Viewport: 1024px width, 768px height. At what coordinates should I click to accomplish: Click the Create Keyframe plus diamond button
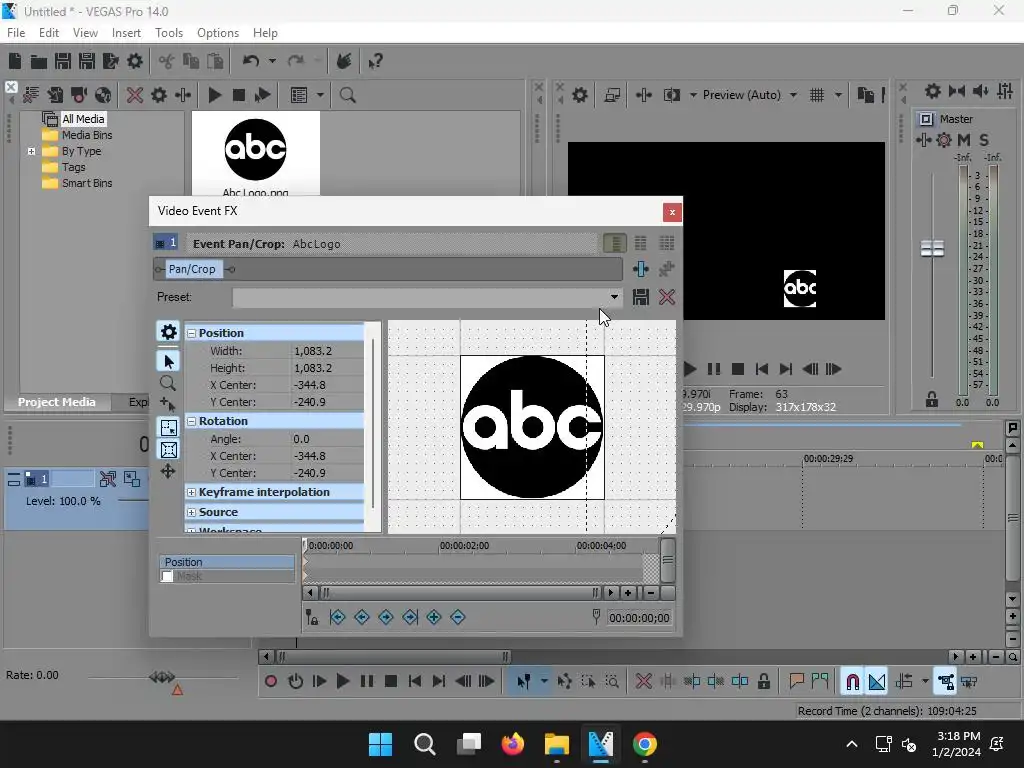(434, 617)
